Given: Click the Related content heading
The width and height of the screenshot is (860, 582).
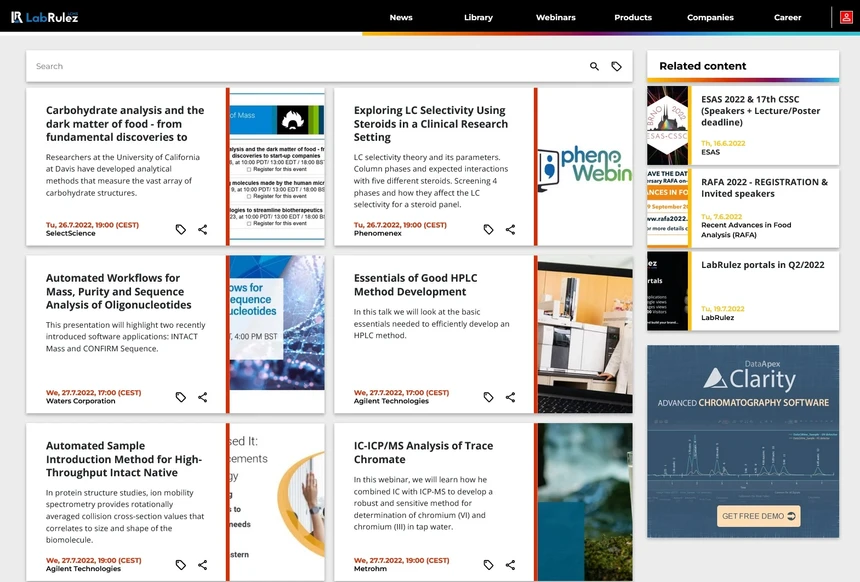Looking at the screenshot, I should pos(703,66).
